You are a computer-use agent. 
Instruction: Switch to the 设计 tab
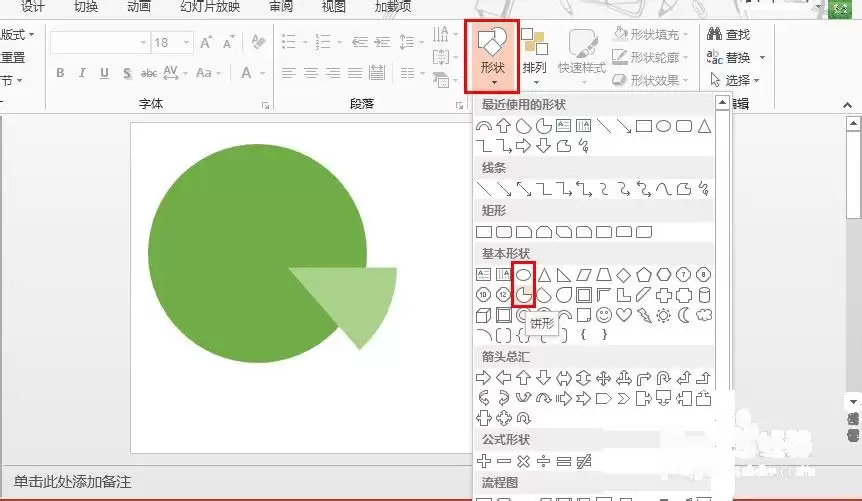coord(33,7)
